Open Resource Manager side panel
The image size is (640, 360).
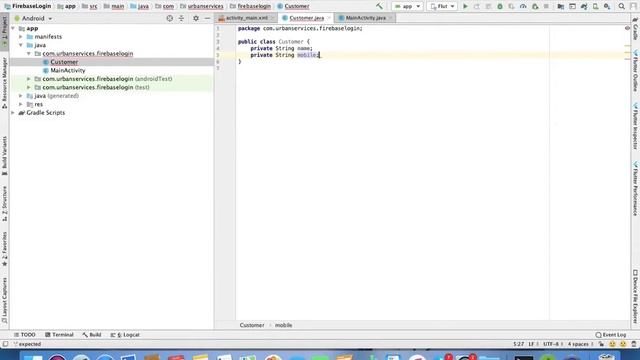pos(4,83)
